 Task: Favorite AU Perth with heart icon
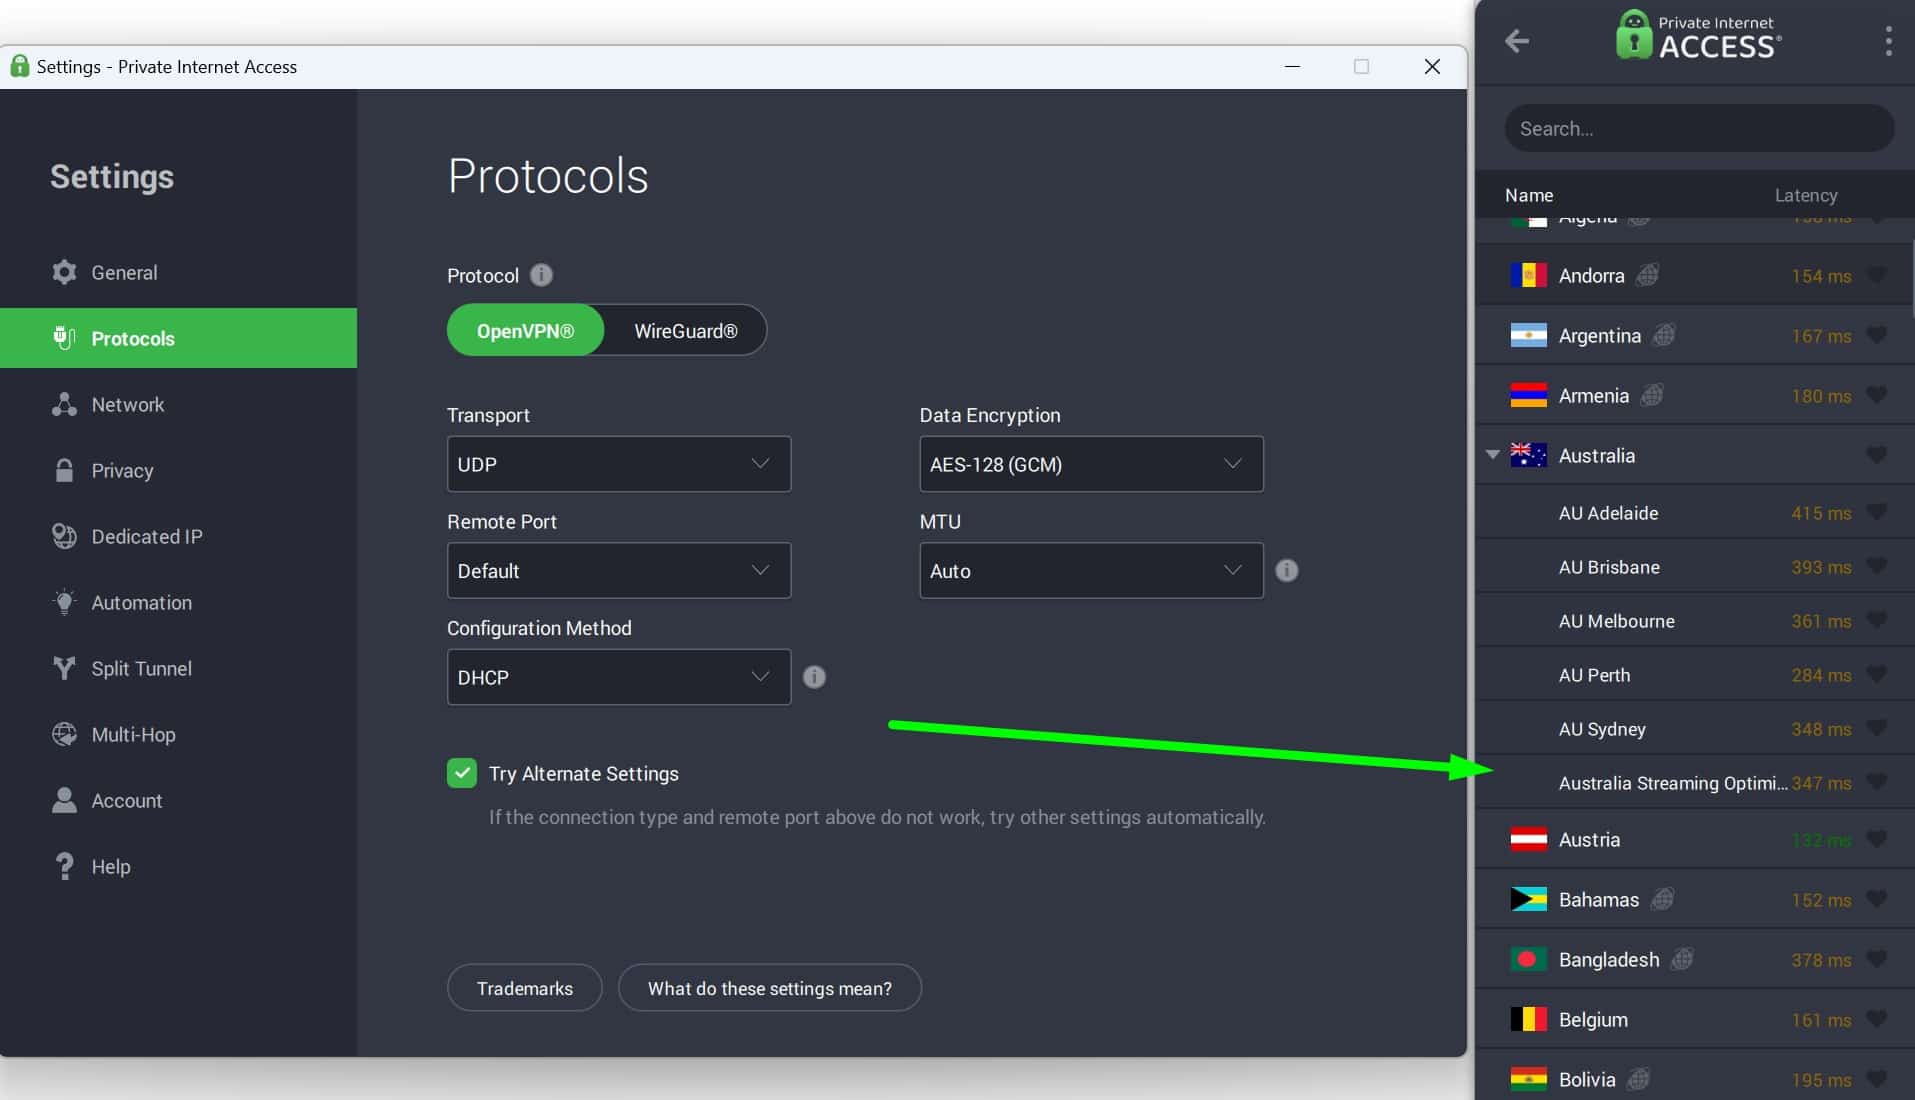[1877, 674]
